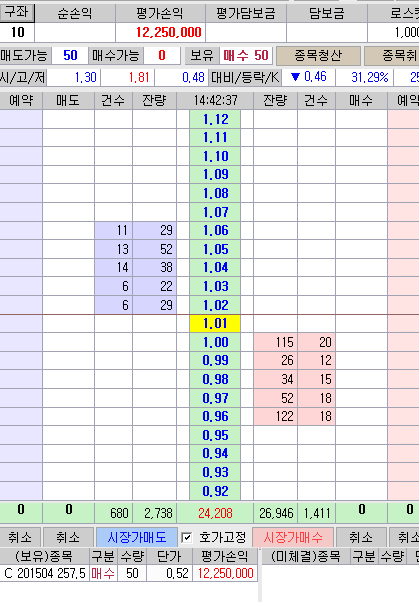Click the ask quantity 52 cell at 1.05
Viewport: 419px width, 602px height.
tap(154, 249)
